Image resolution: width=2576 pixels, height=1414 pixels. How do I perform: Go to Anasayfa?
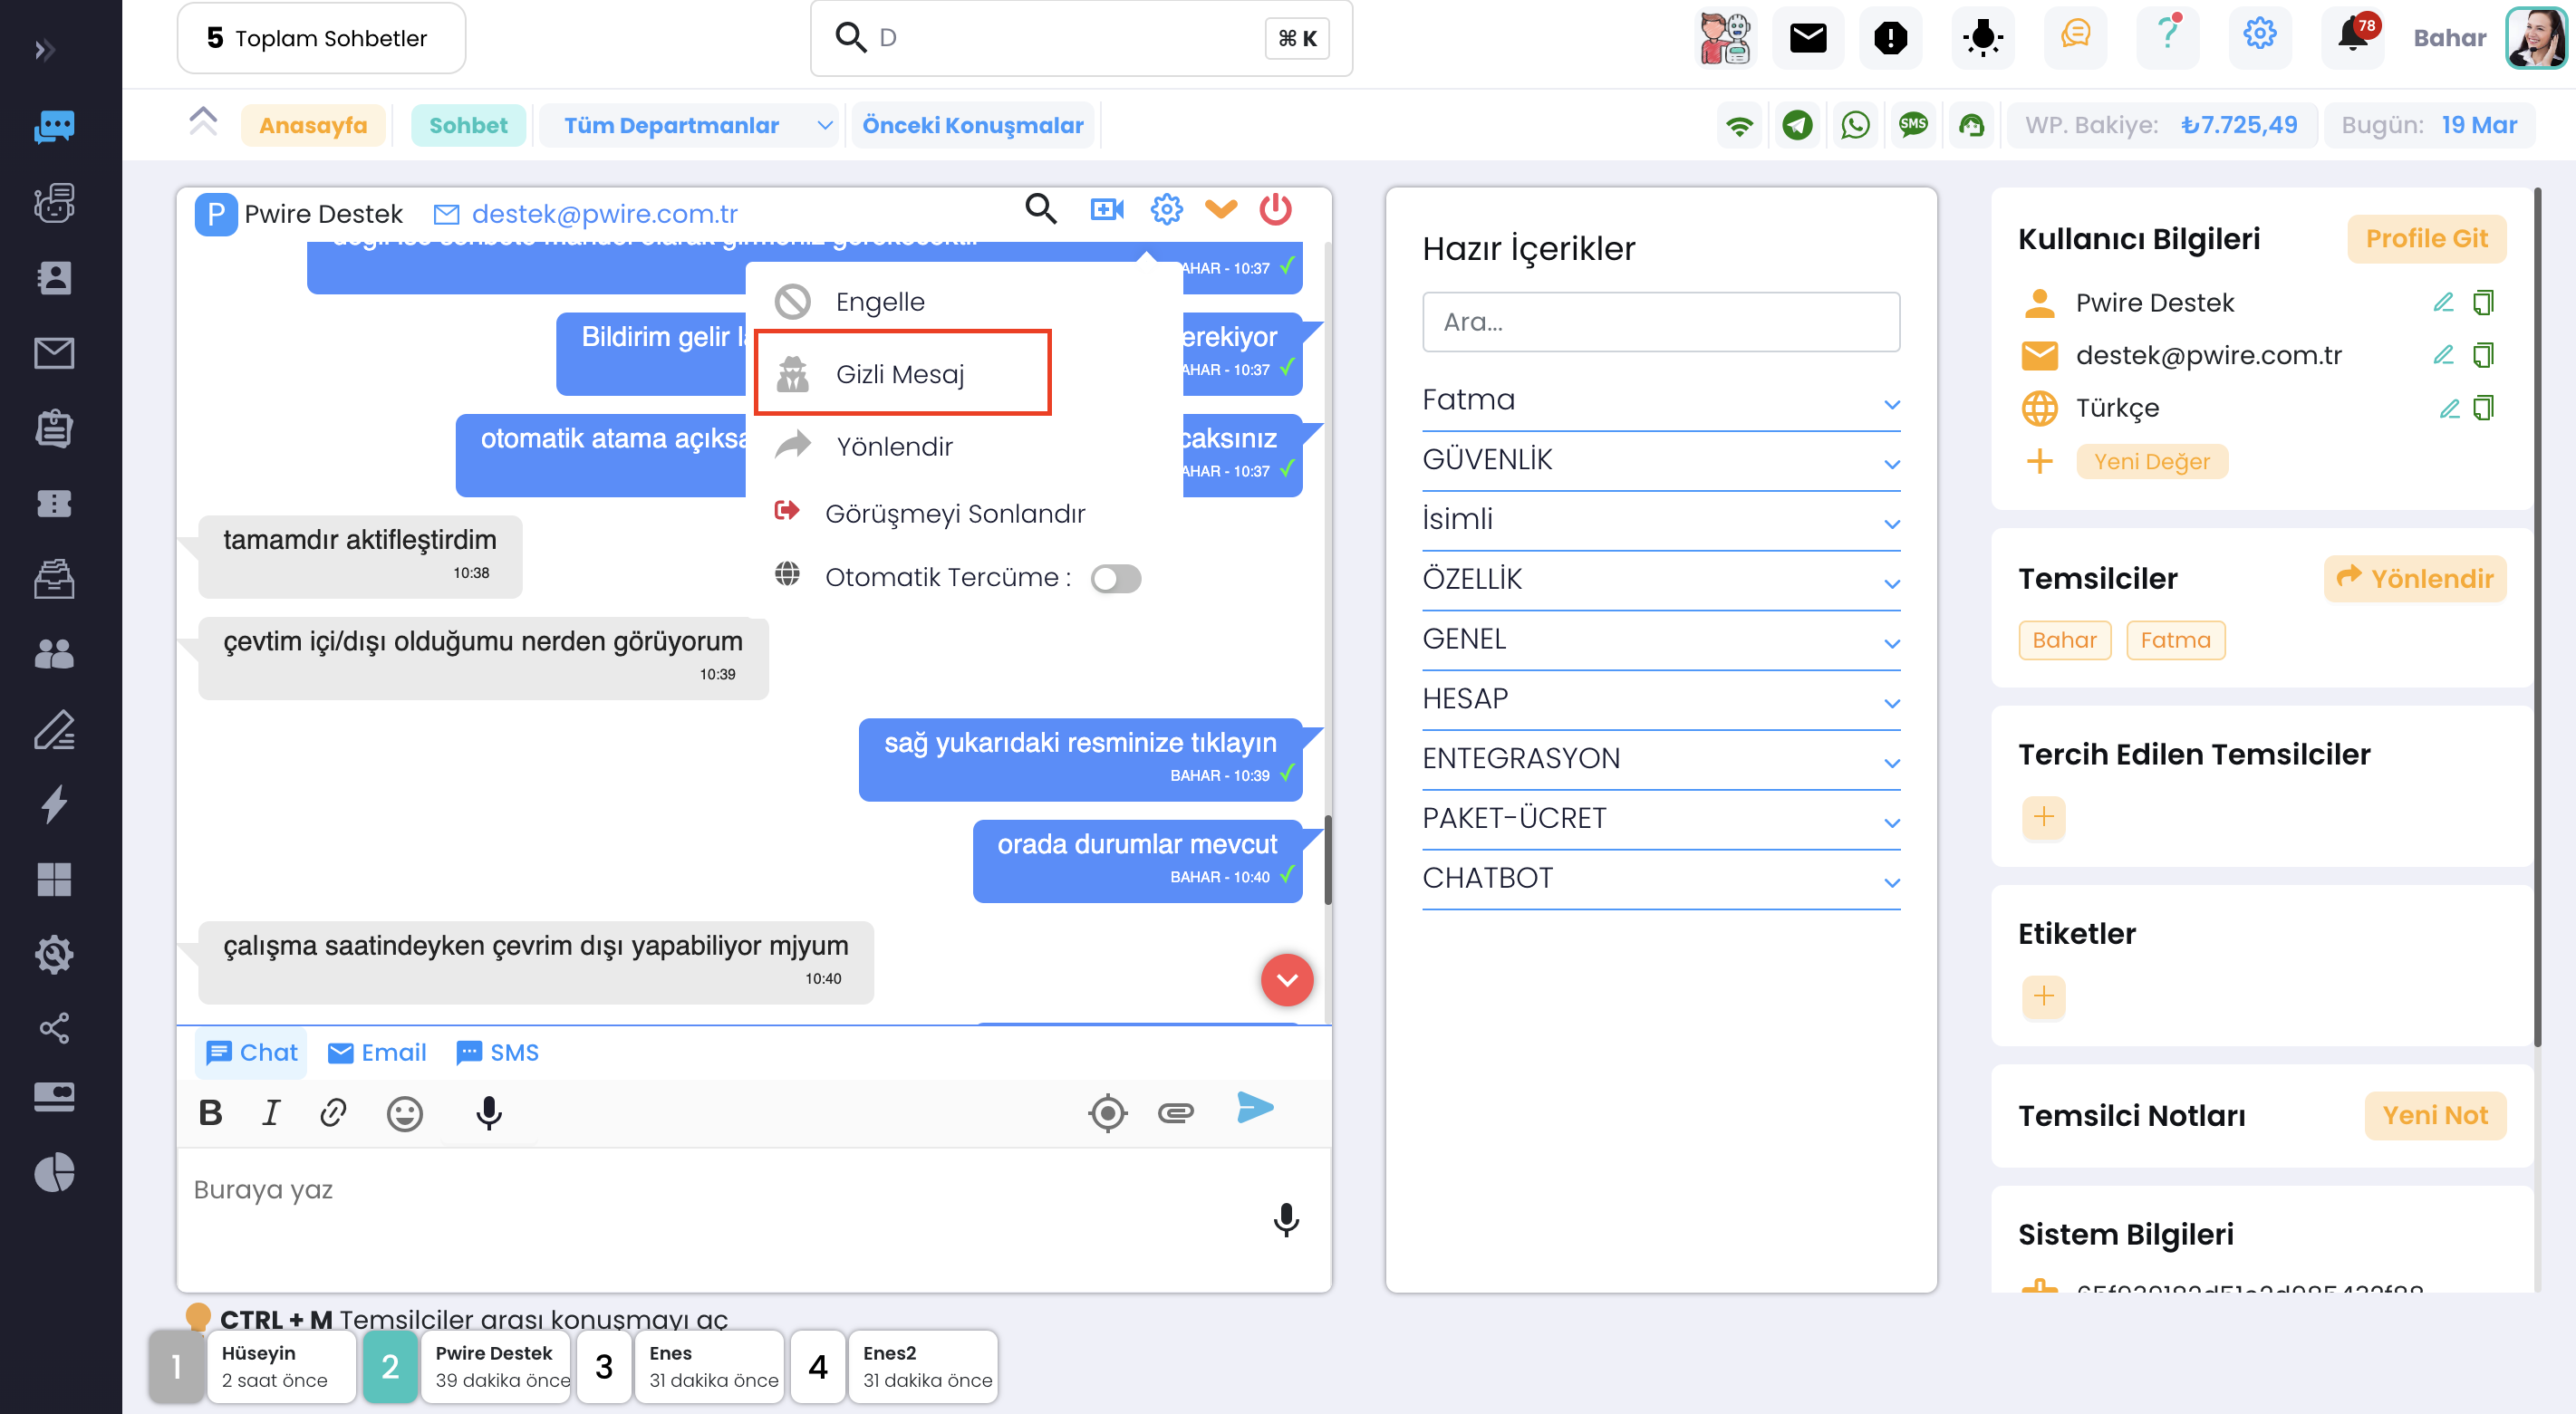tap(313, 125)
